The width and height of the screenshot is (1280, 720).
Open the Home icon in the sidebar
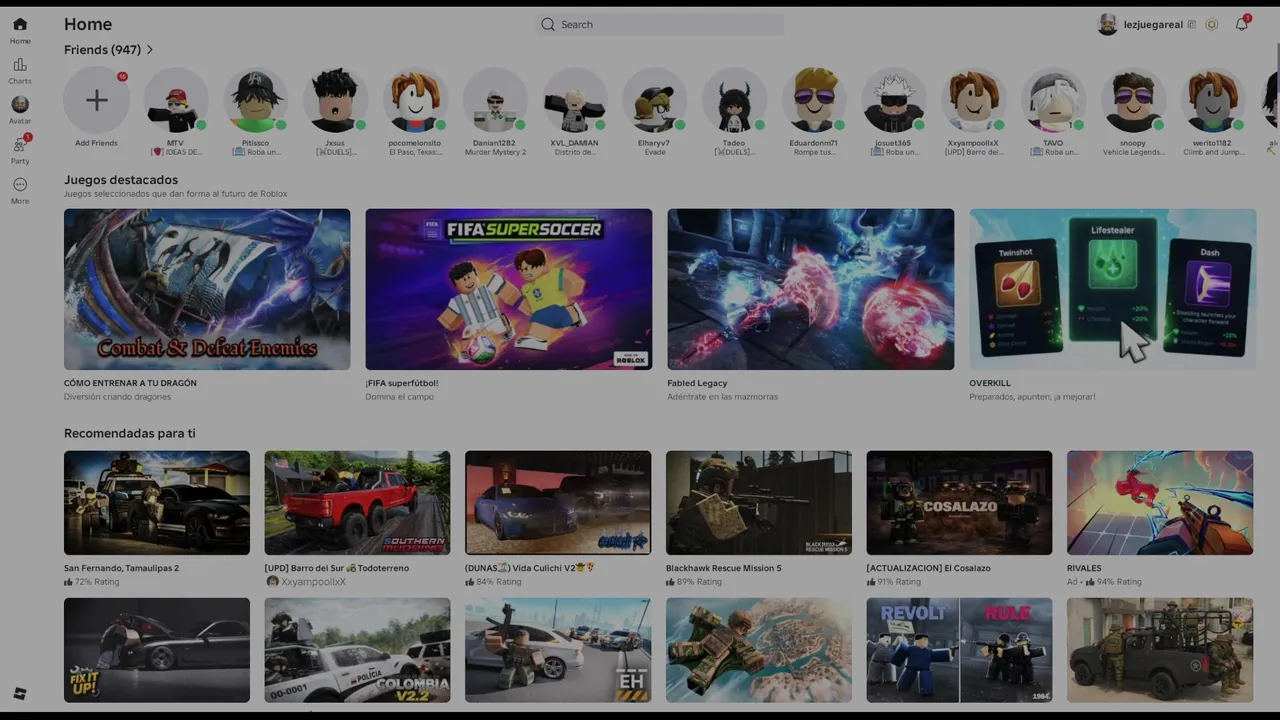20,25
